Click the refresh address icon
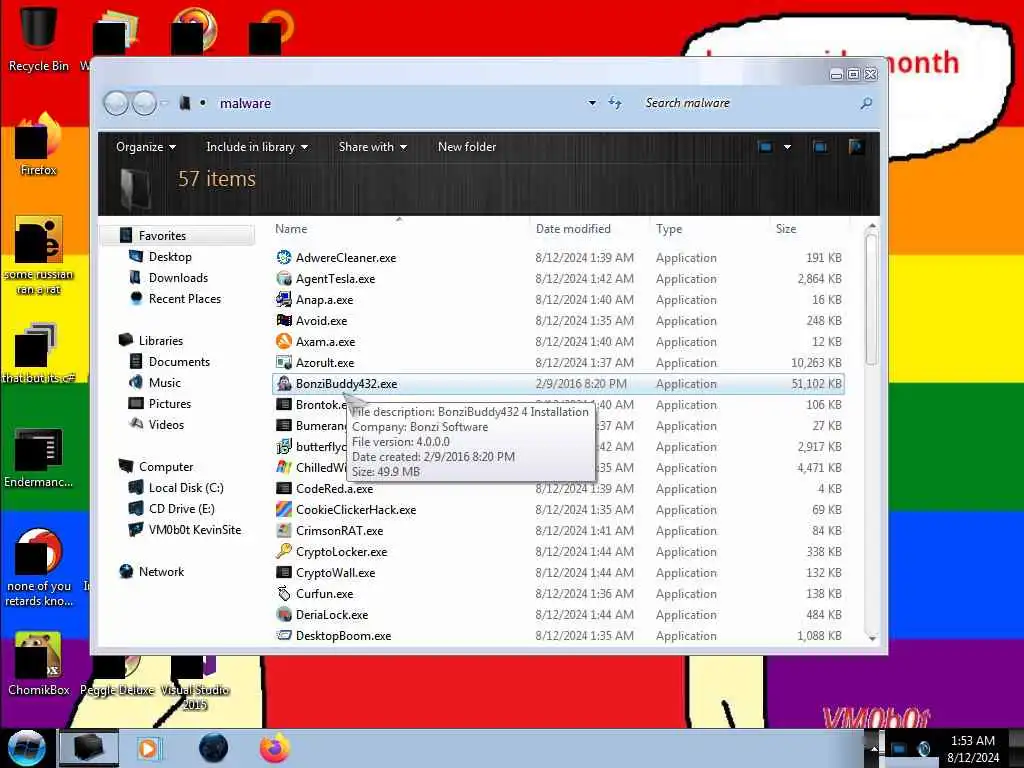This screenshot has width=1024, height=768. pos(615,103)
